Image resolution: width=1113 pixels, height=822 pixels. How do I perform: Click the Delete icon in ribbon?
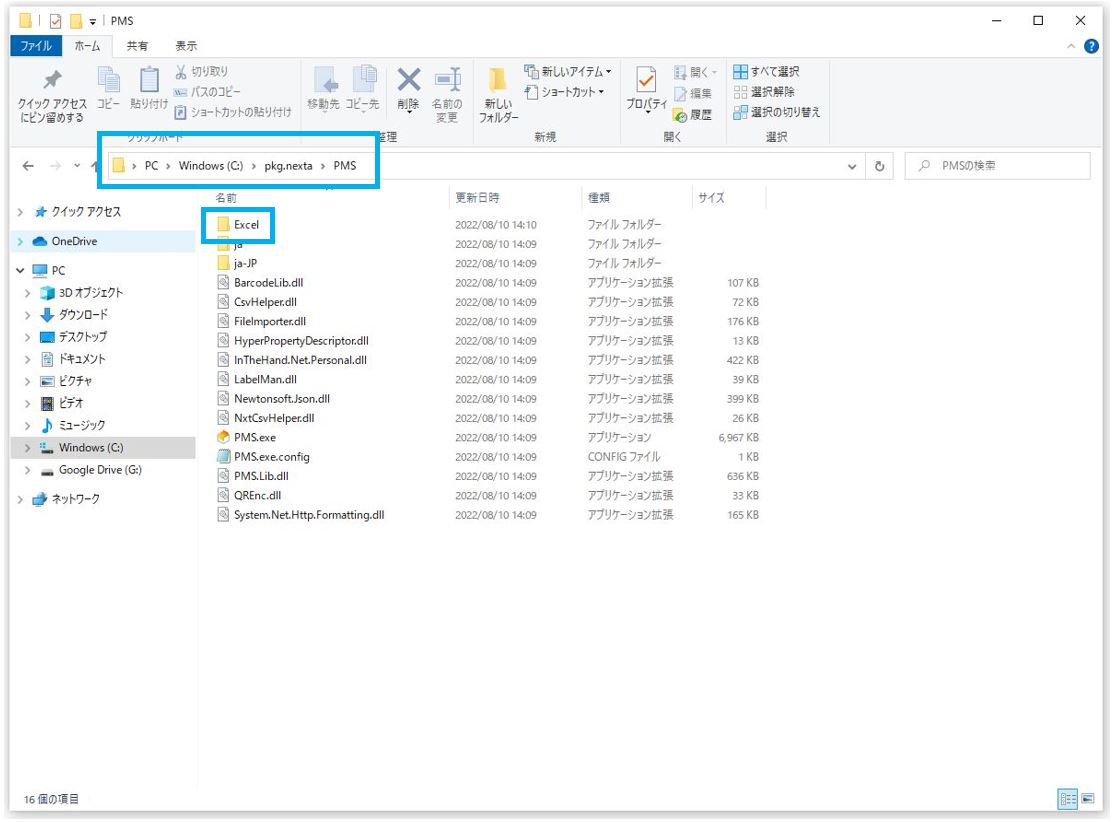tap(408, 82)
